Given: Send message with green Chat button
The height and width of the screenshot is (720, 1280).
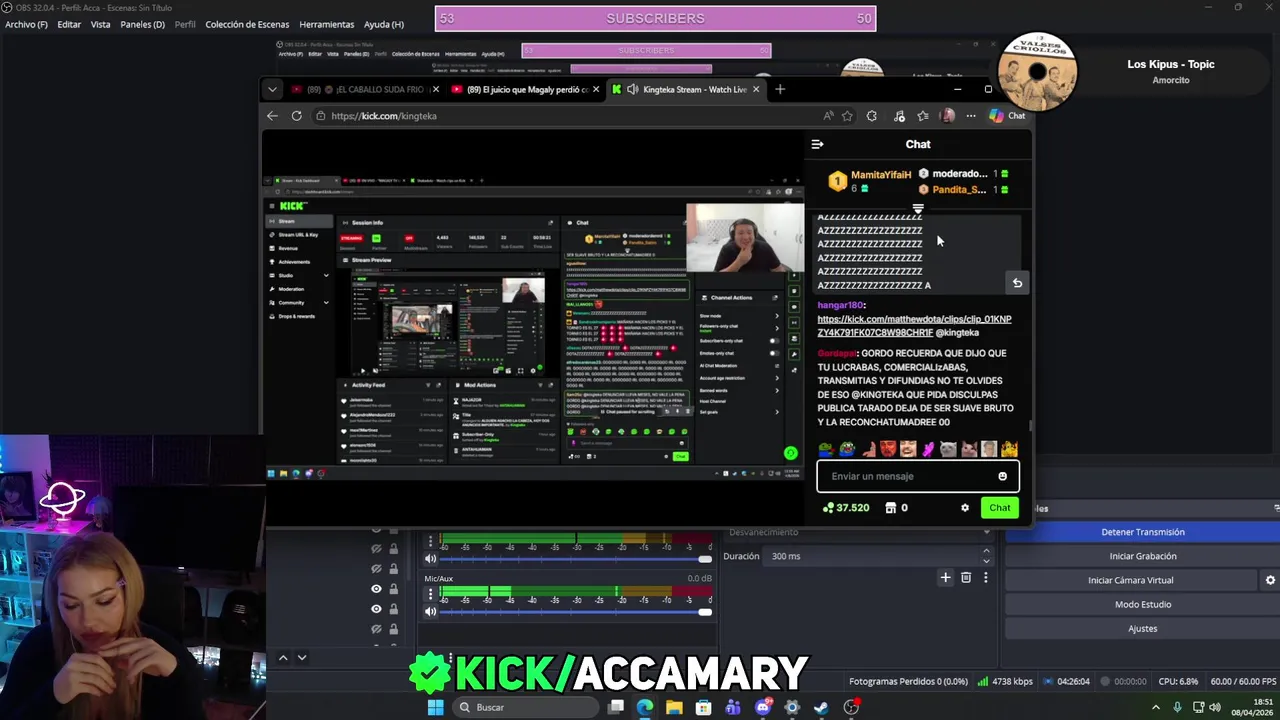Looking at the screenshot, I should pos(1000,508).
